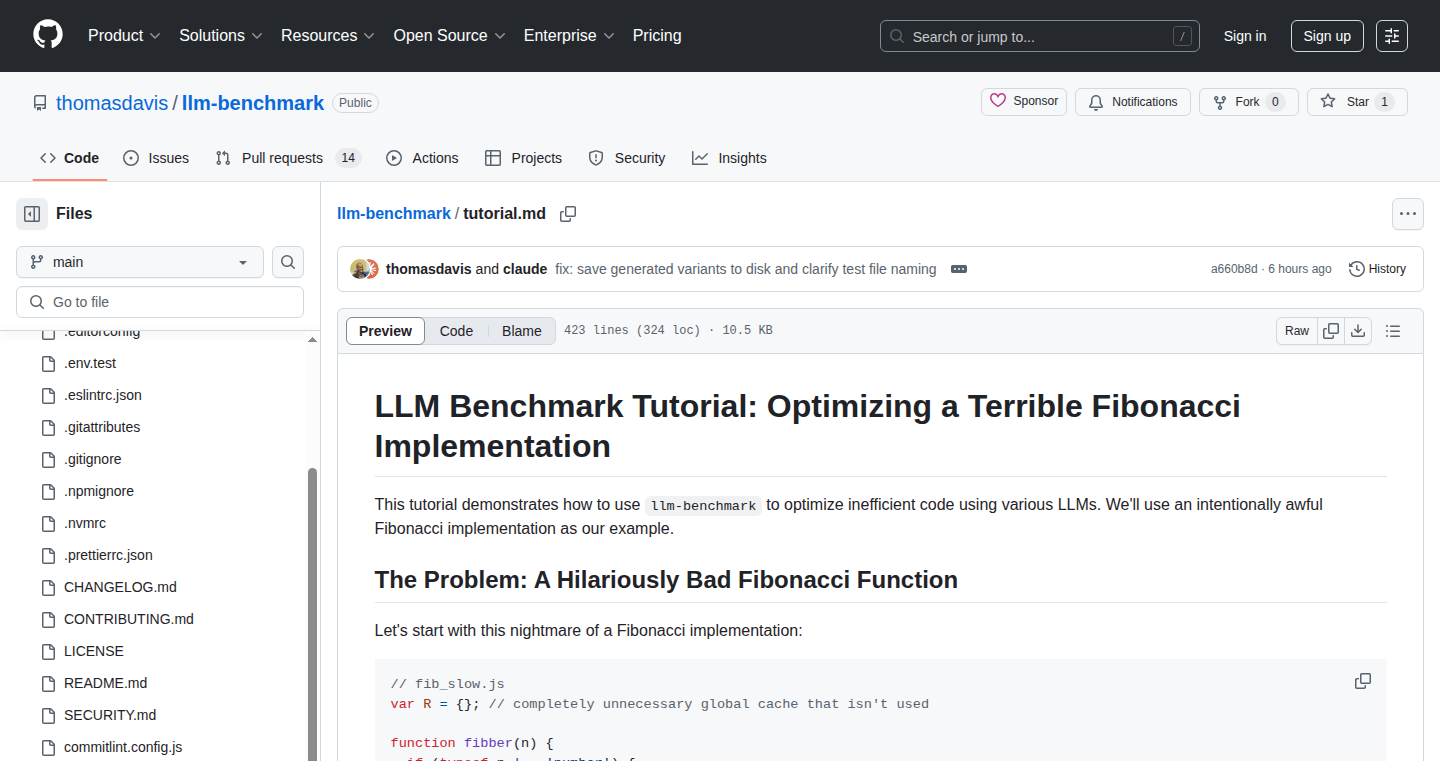The width and height of the screenshot is (1440, 761).
Task: Expand the Product menu
Action: tap(124, 35)
